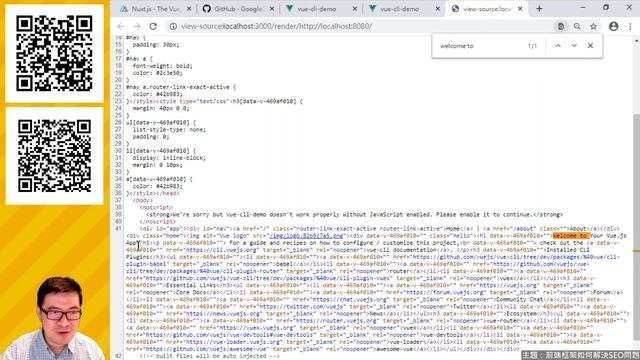Click 'list-style-type: none;' text
Viewport: 640px width, 360px height.
pyautogui.click(x=169, y=129)
